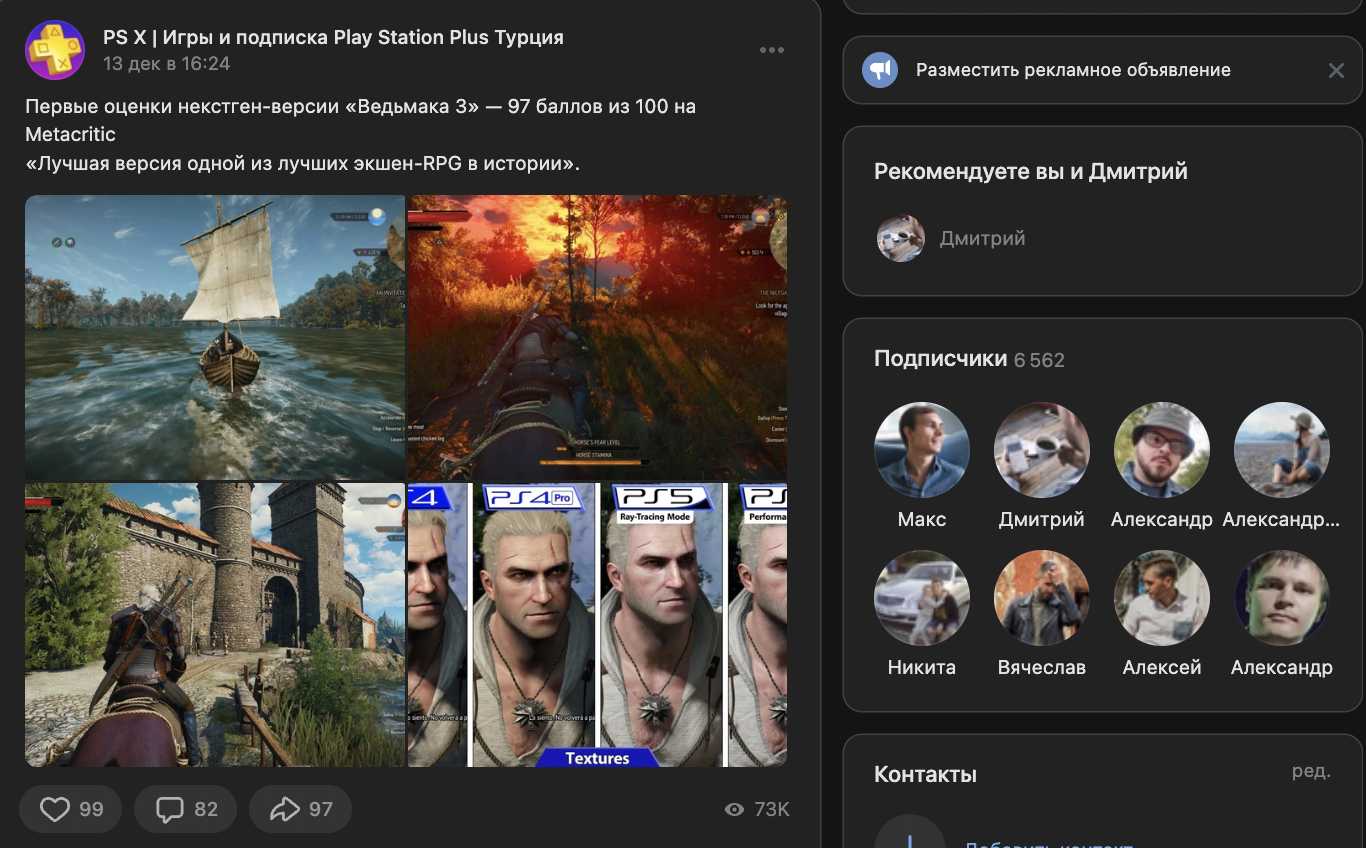1366x848 pixels.
Task: Click the PS X community name link
Action: [x=333, y=37]
